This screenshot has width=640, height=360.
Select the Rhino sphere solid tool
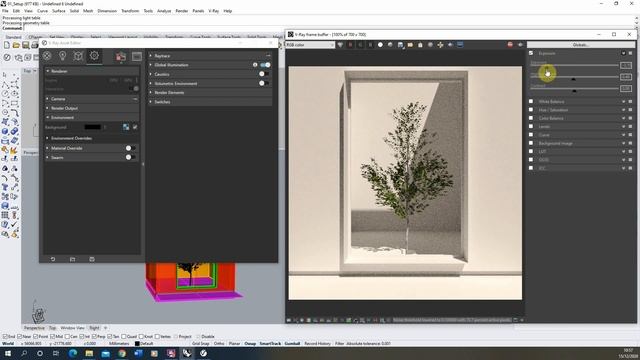coord(4,131)
